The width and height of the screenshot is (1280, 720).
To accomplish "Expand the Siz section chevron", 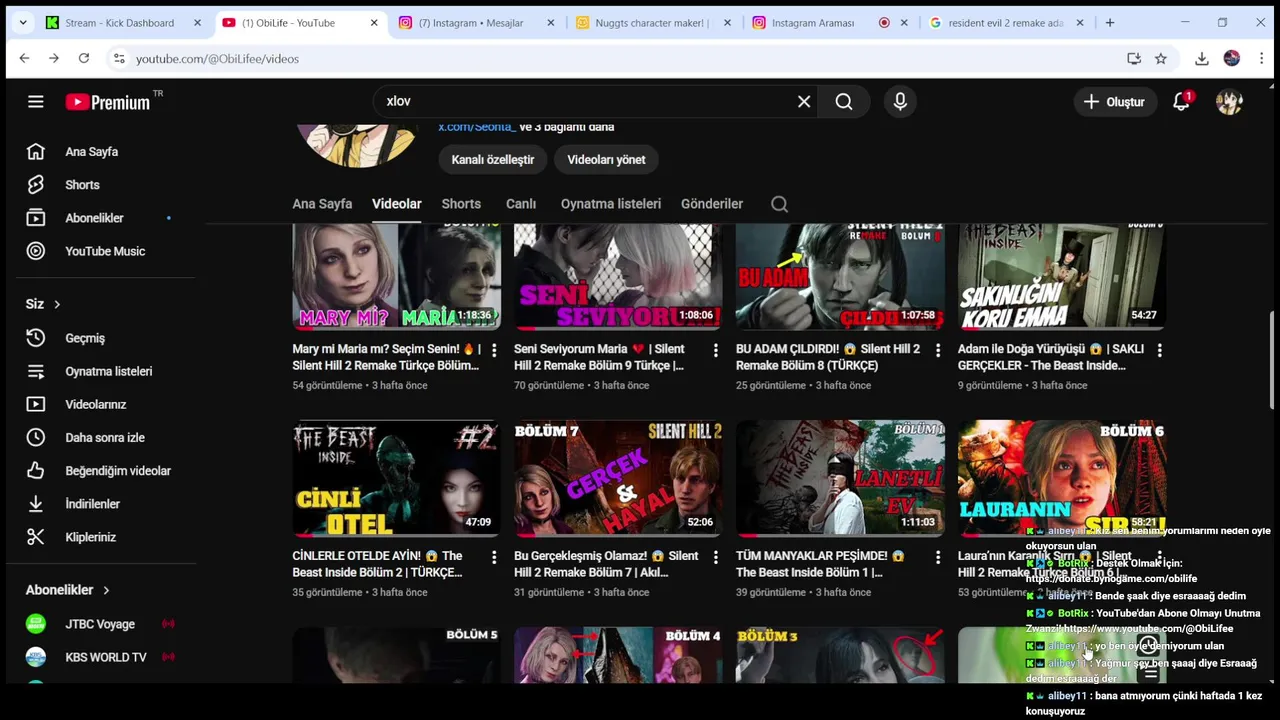I will (x=57, y=304).
